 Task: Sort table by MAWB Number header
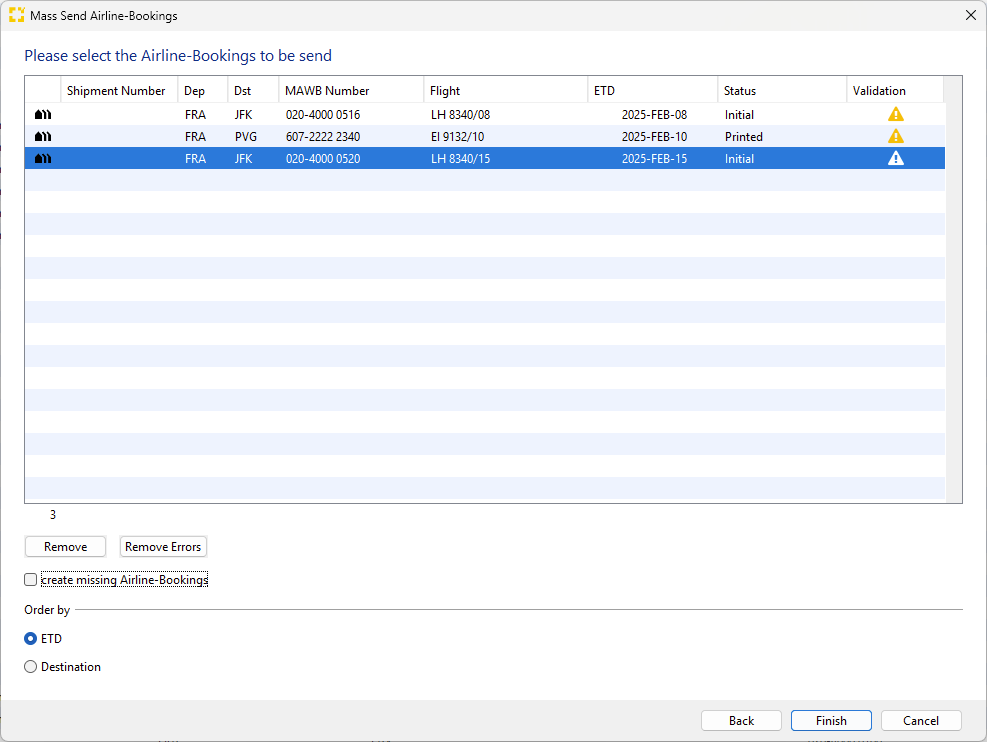coord(327,91)
